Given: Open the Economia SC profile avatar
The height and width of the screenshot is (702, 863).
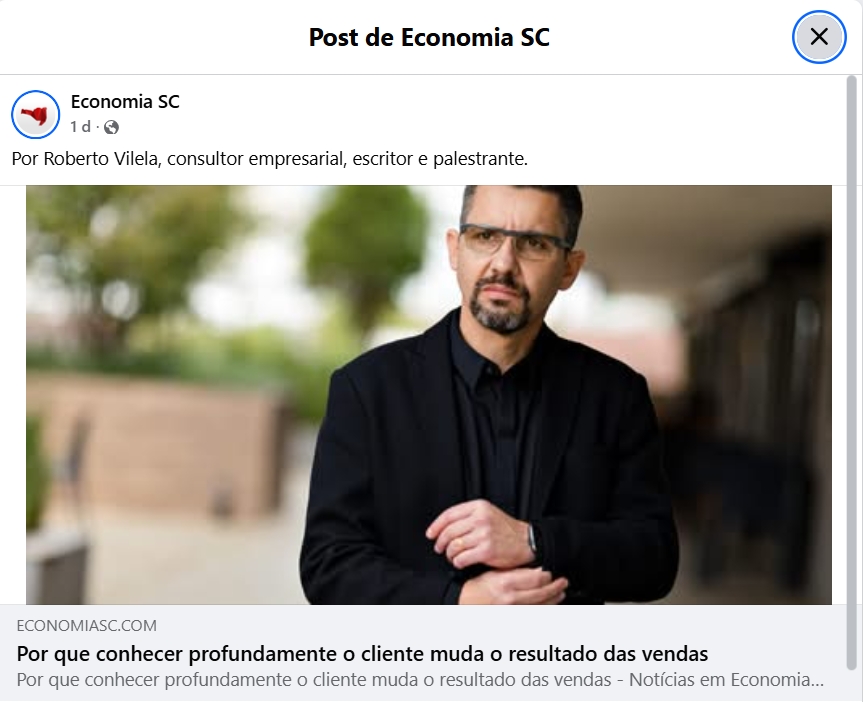Looking at the screenshot, I should 36,115.
